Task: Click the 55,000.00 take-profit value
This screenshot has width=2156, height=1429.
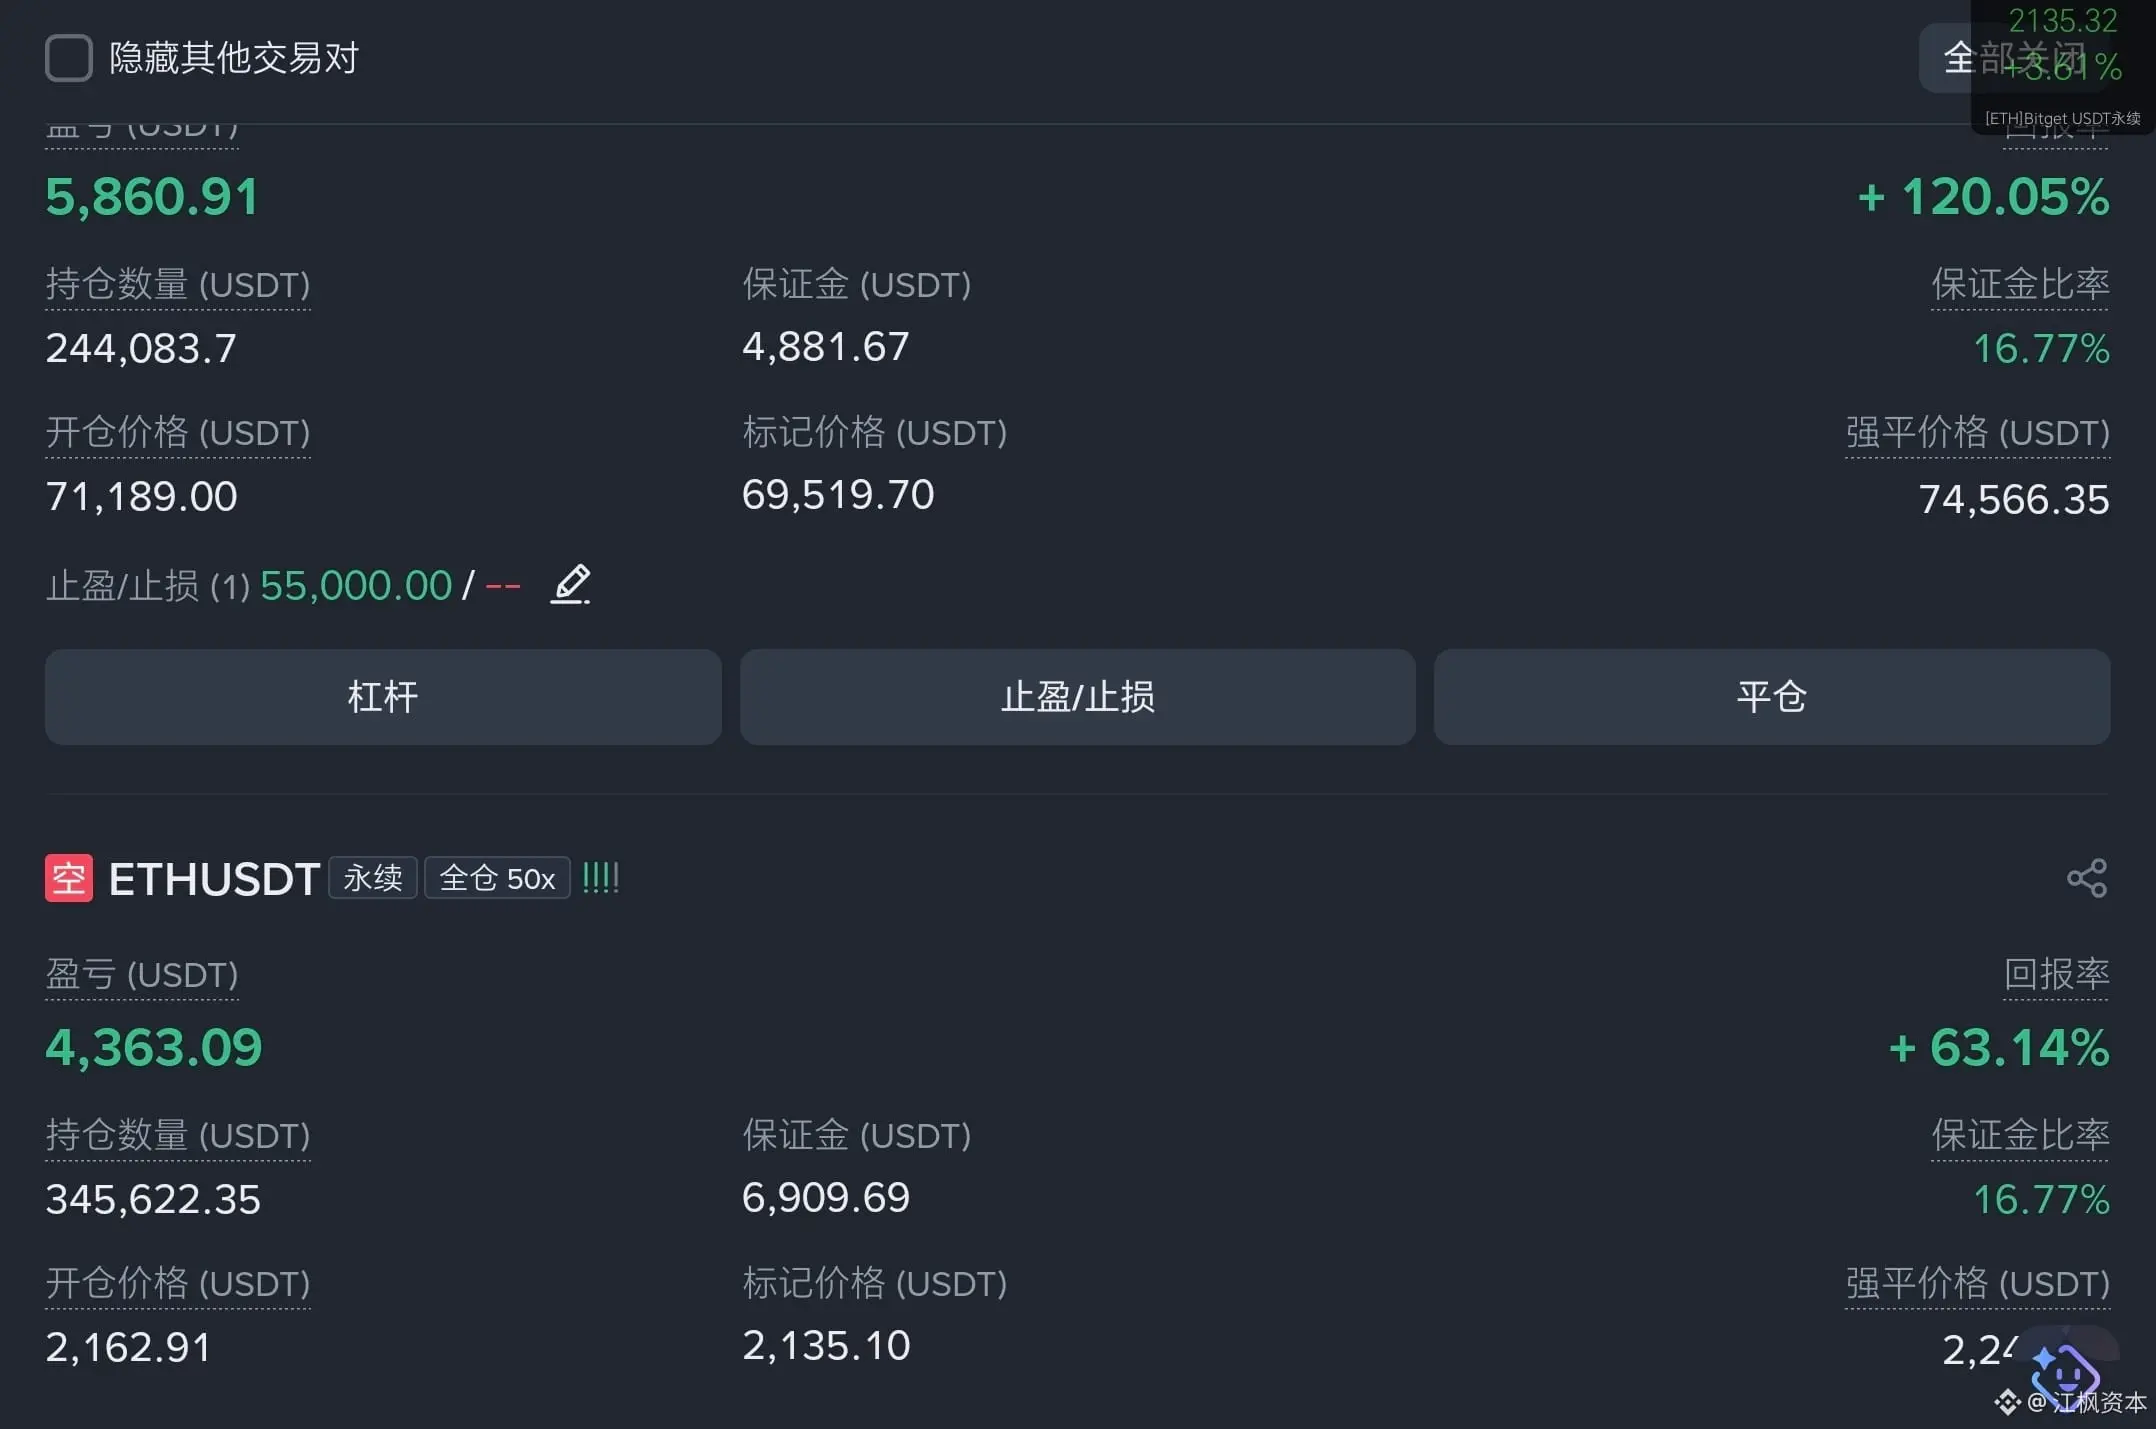Action: tap(356, 586)
